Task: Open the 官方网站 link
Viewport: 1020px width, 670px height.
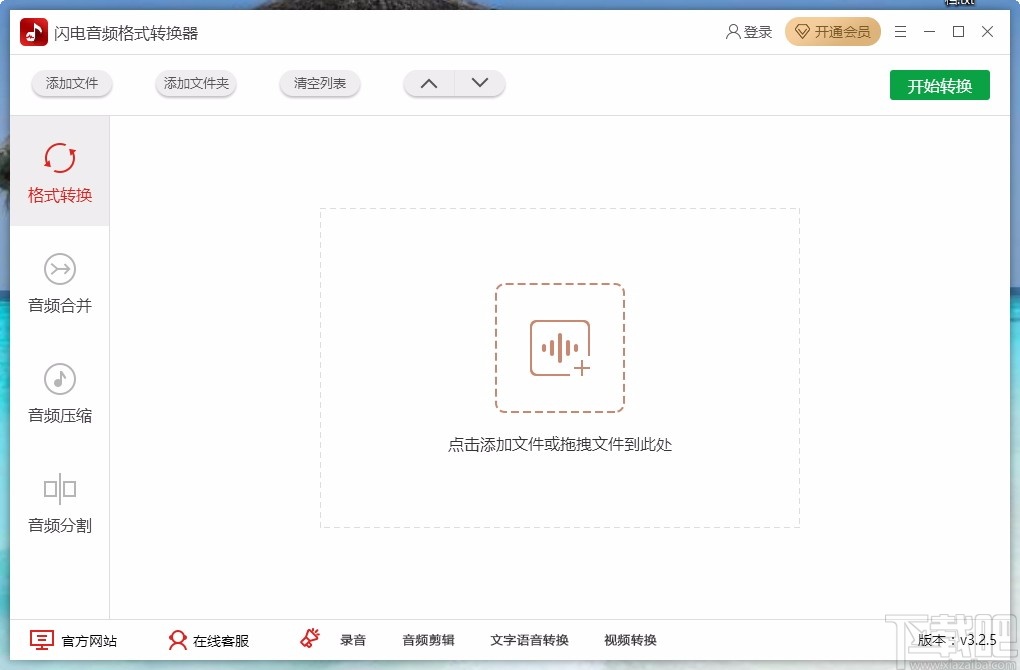Action: coord(89,641)
